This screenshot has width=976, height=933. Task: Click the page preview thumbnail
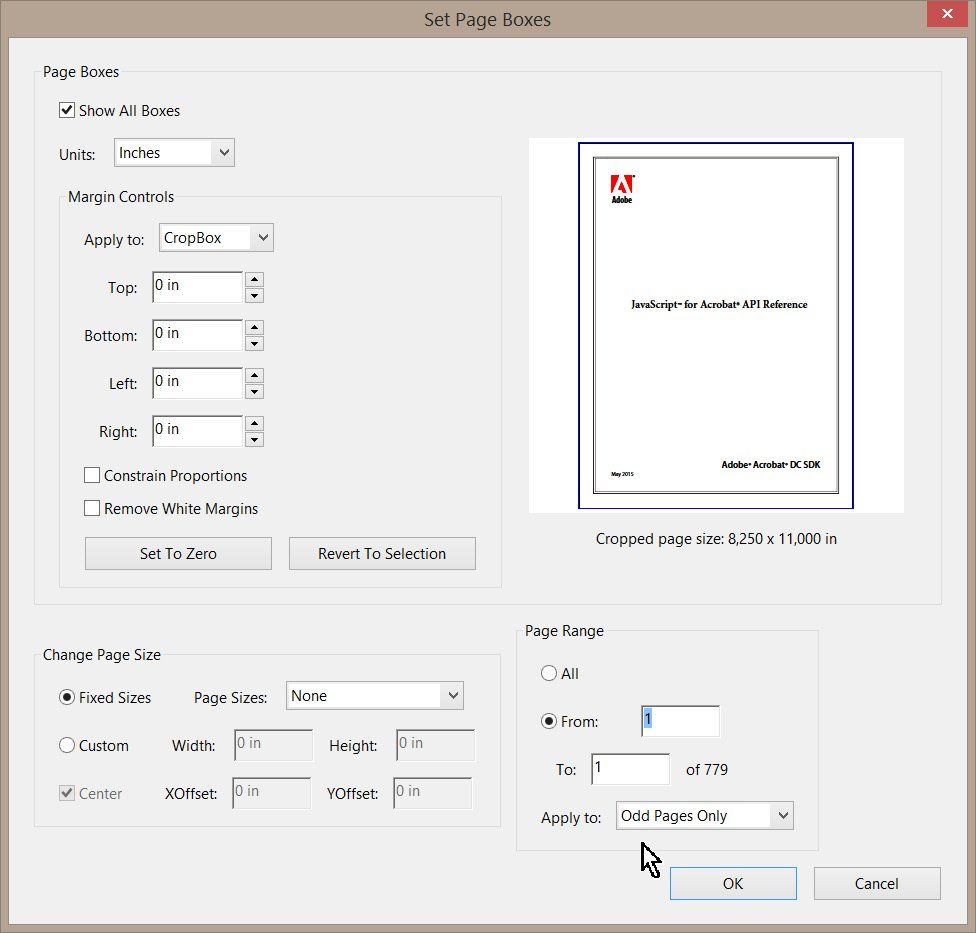pos(715,325)
